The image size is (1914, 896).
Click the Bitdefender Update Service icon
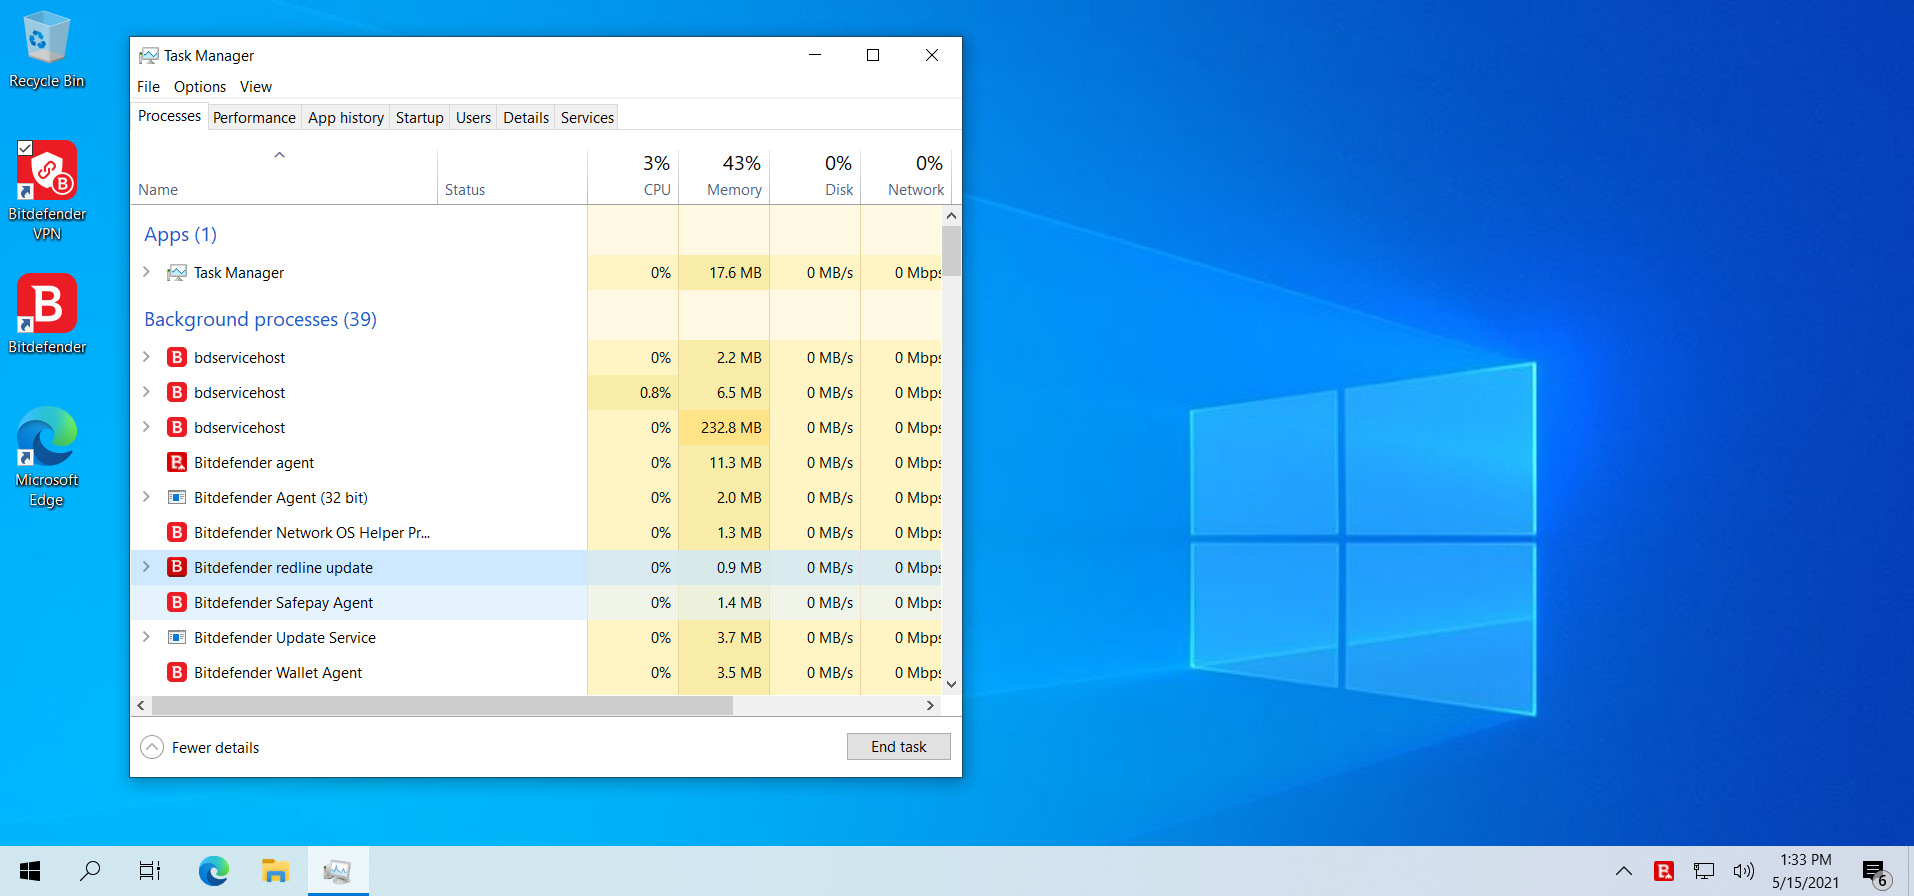click(x=177, y=637)
